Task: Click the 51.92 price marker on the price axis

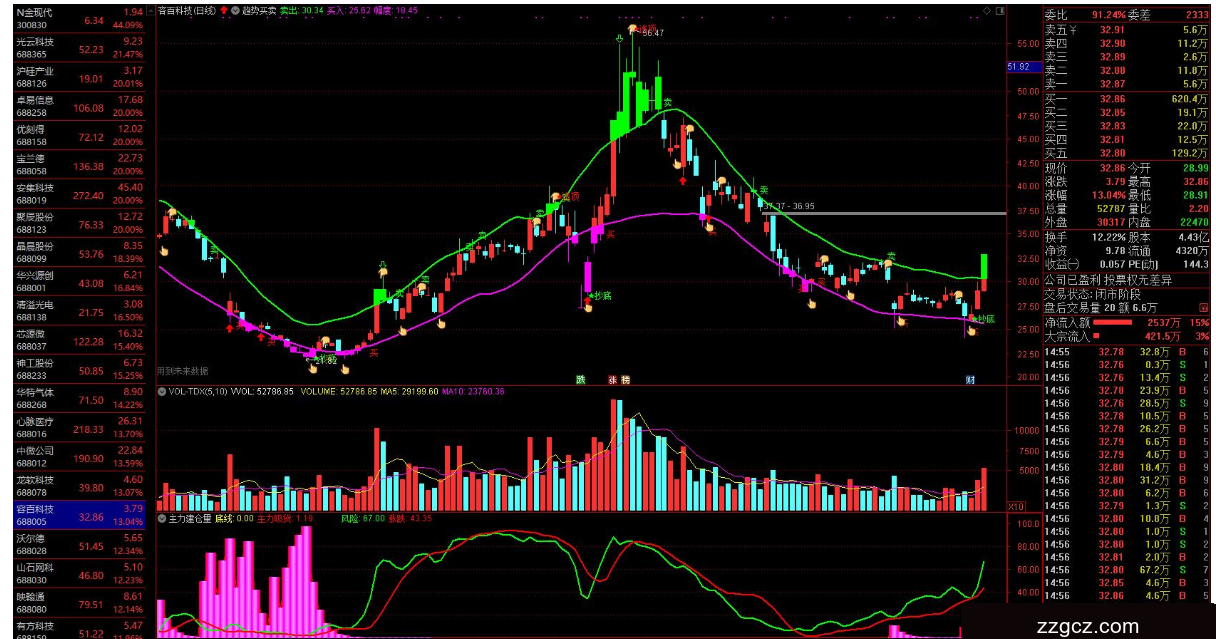Action: (x=1018, y=67)
